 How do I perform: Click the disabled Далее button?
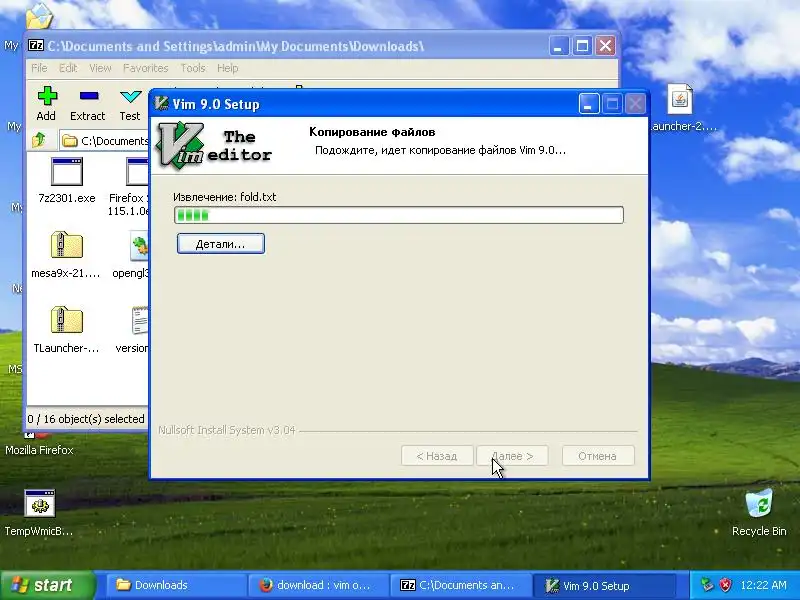tap(512, 456)
